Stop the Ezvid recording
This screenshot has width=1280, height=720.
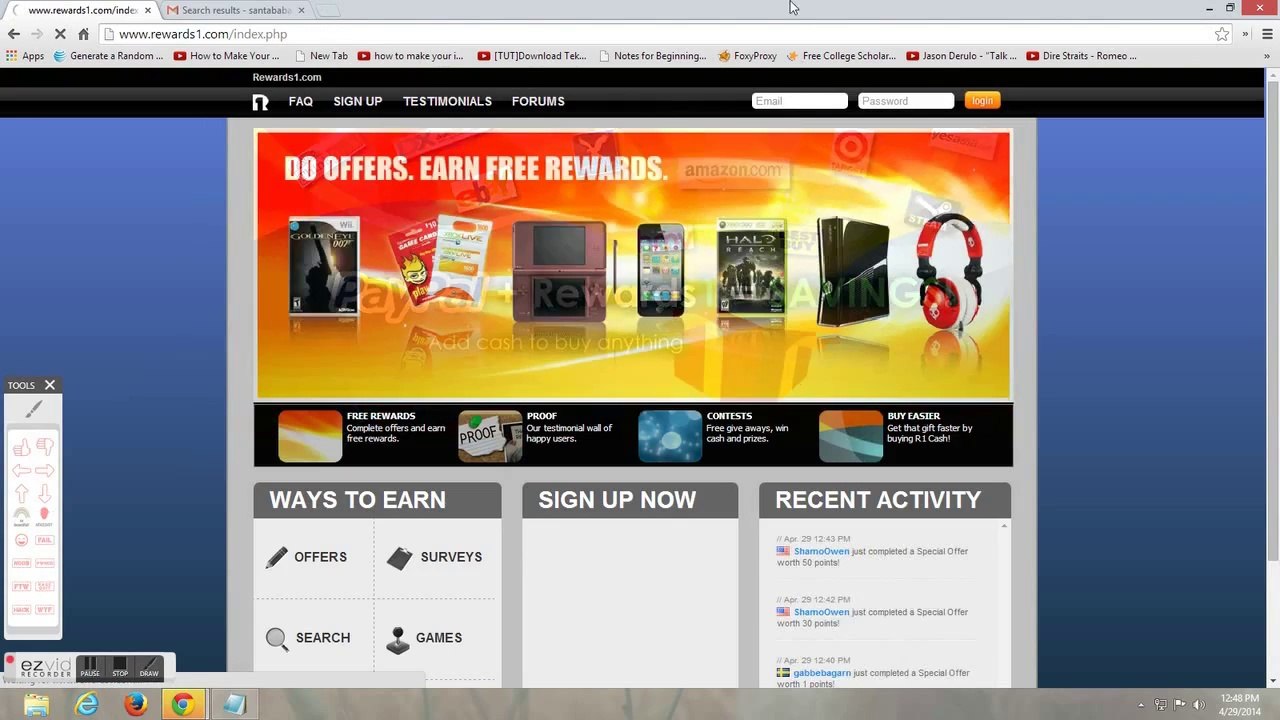[120, 667]
